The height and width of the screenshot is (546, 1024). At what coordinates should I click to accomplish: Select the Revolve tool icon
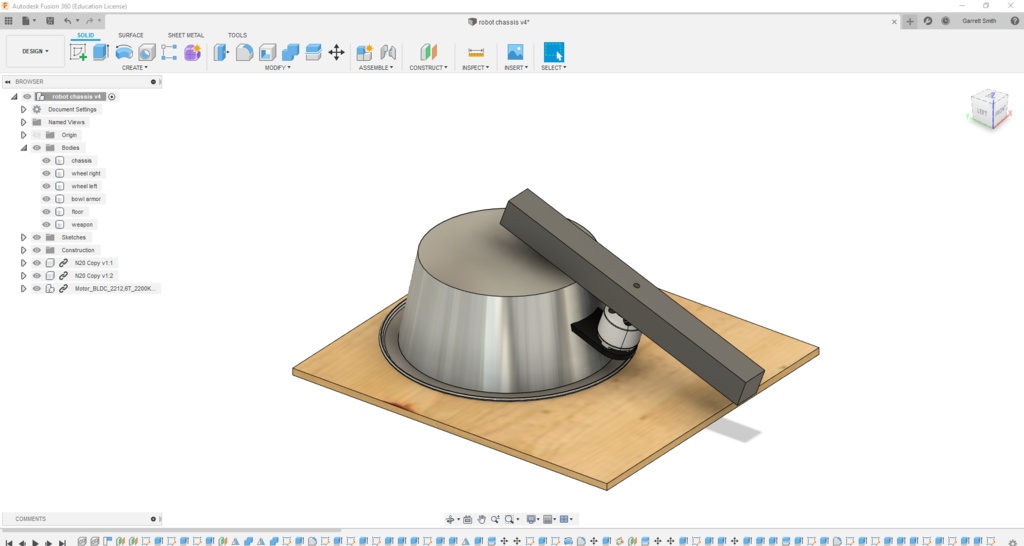tap(124, 52)
